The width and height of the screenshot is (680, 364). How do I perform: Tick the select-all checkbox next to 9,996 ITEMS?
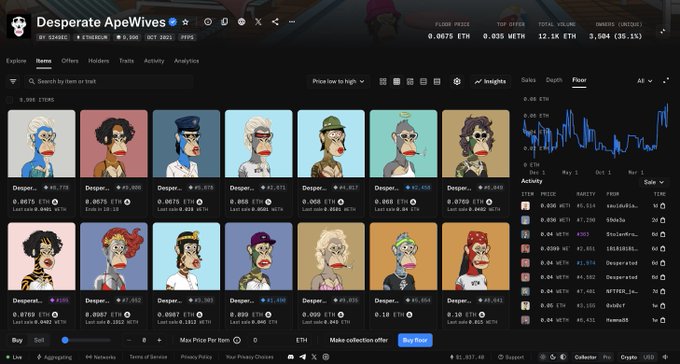click(10, 100)
